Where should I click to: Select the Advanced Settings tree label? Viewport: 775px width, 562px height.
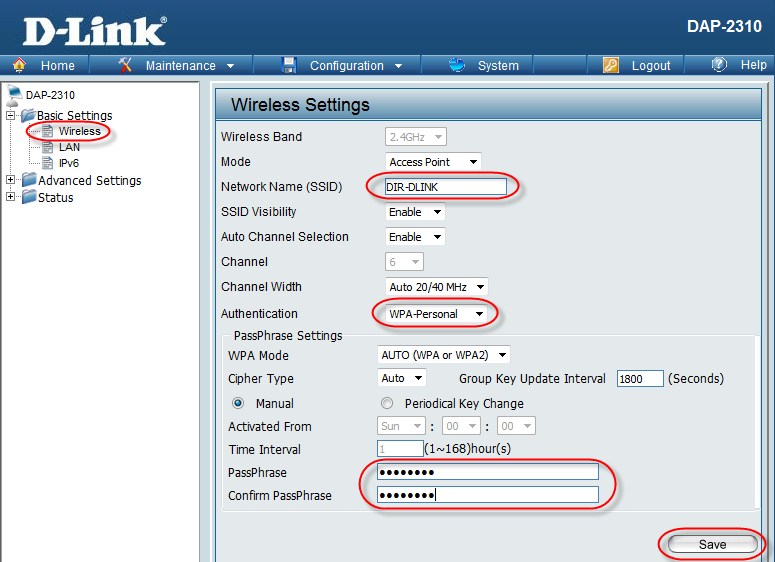89,180
